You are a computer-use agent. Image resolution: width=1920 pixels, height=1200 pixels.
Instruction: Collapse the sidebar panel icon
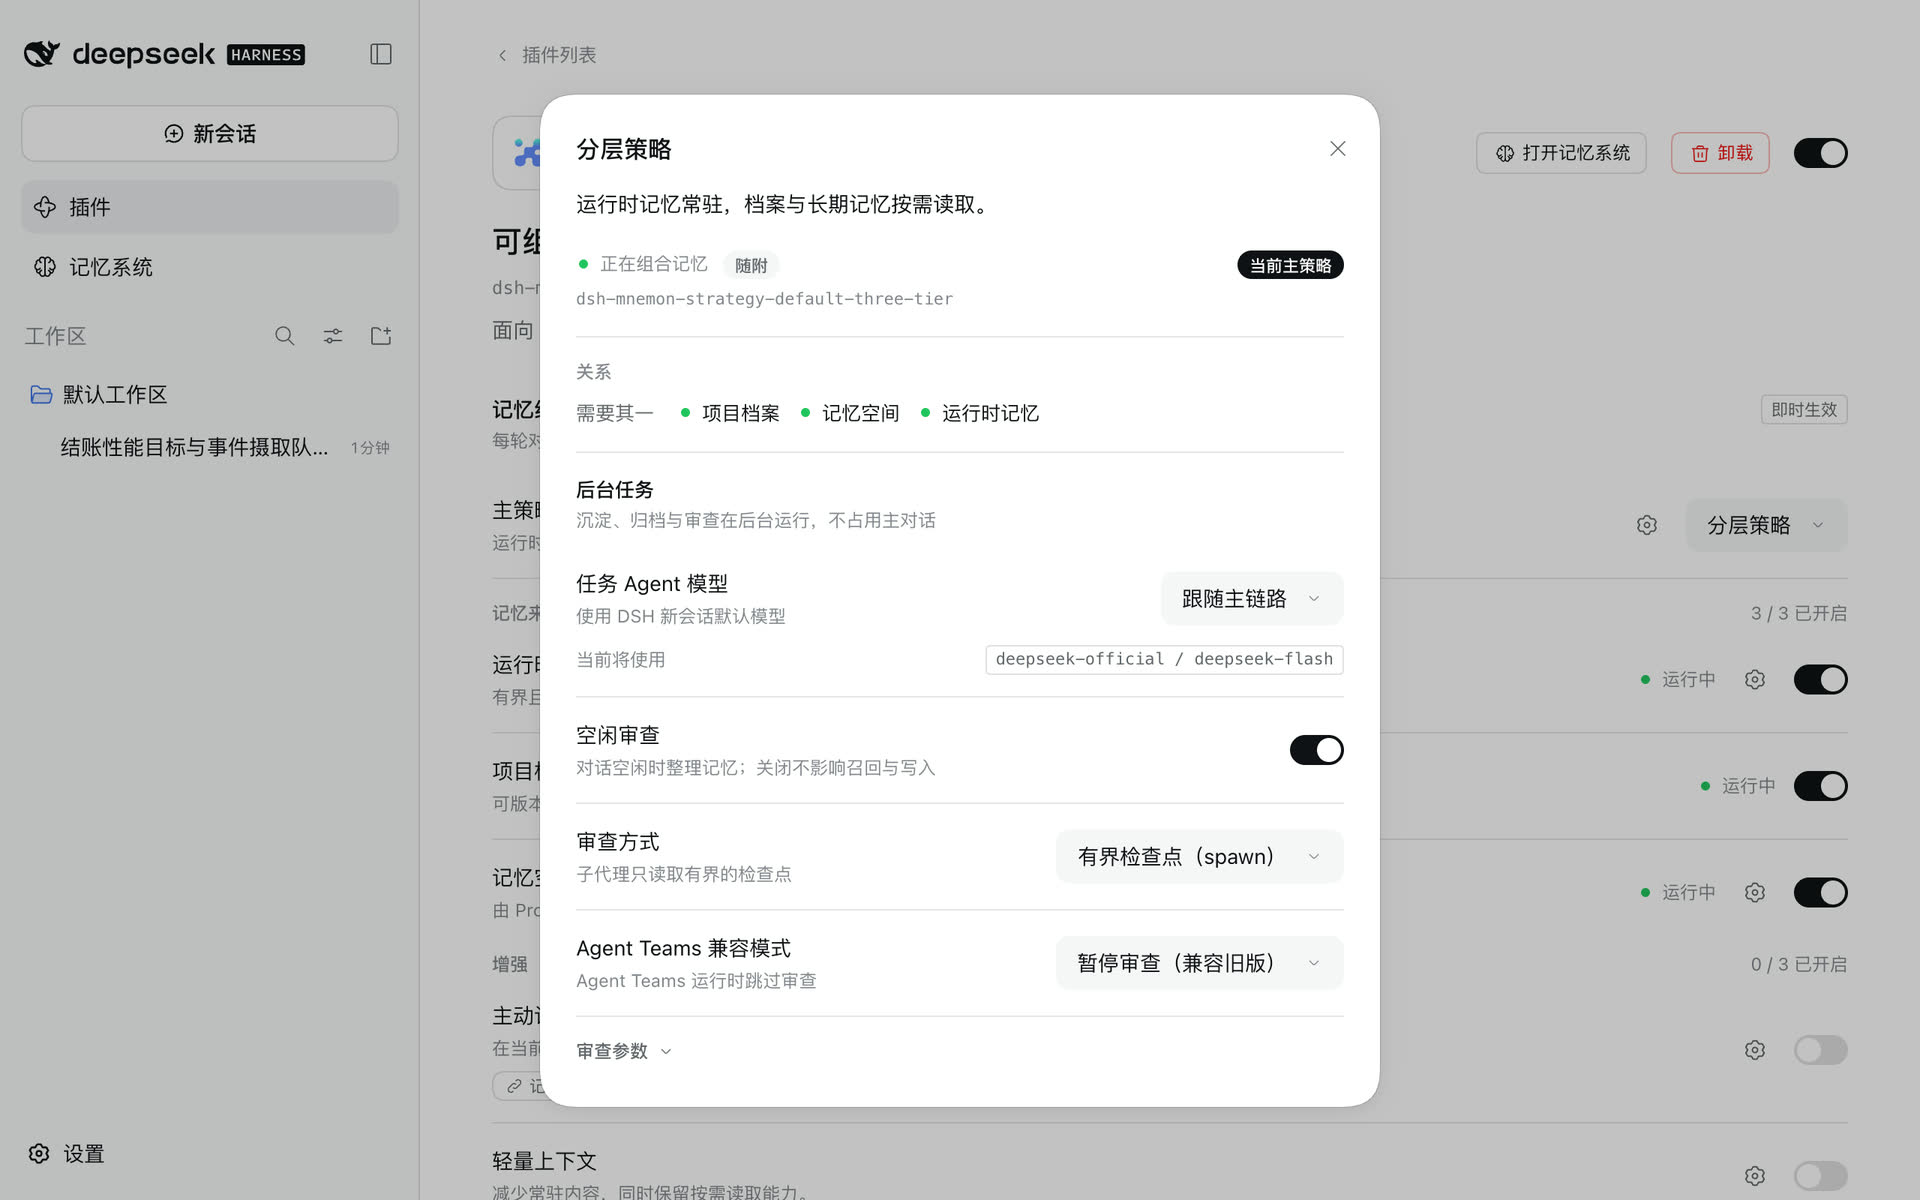[381, 54]
